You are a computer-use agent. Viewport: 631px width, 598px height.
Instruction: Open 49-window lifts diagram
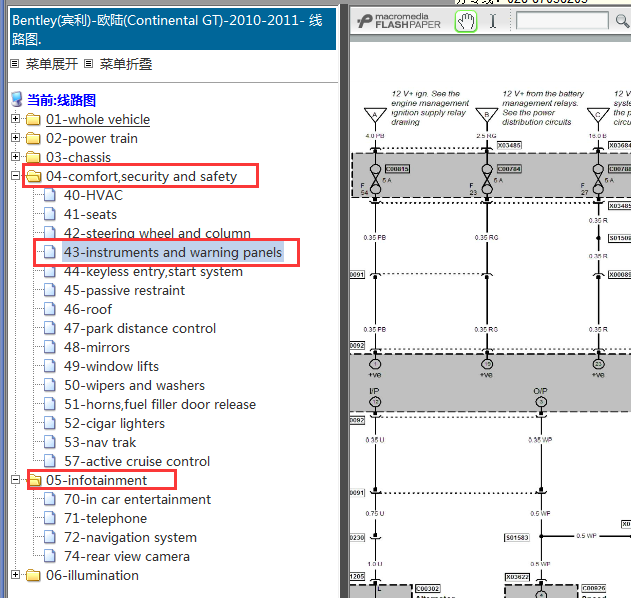point(111,367)
